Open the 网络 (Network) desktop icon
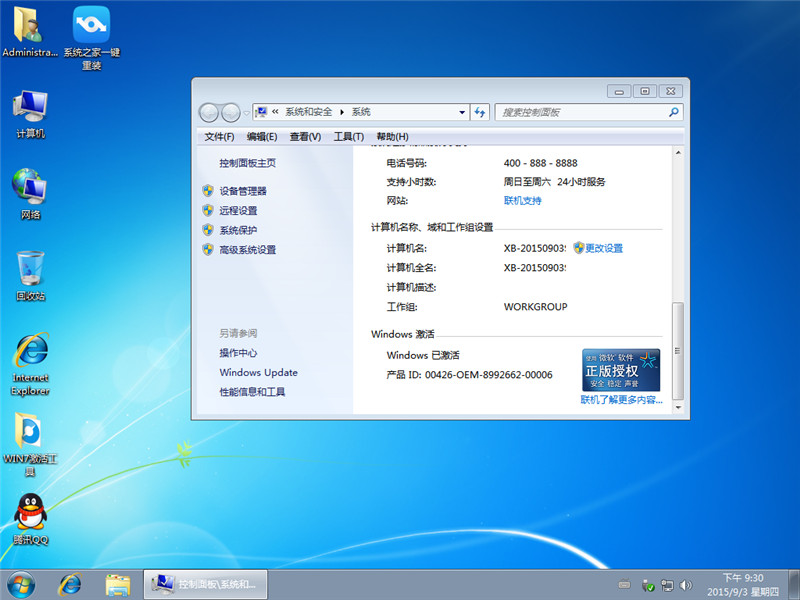800x600 pixels. click(29, 190)
